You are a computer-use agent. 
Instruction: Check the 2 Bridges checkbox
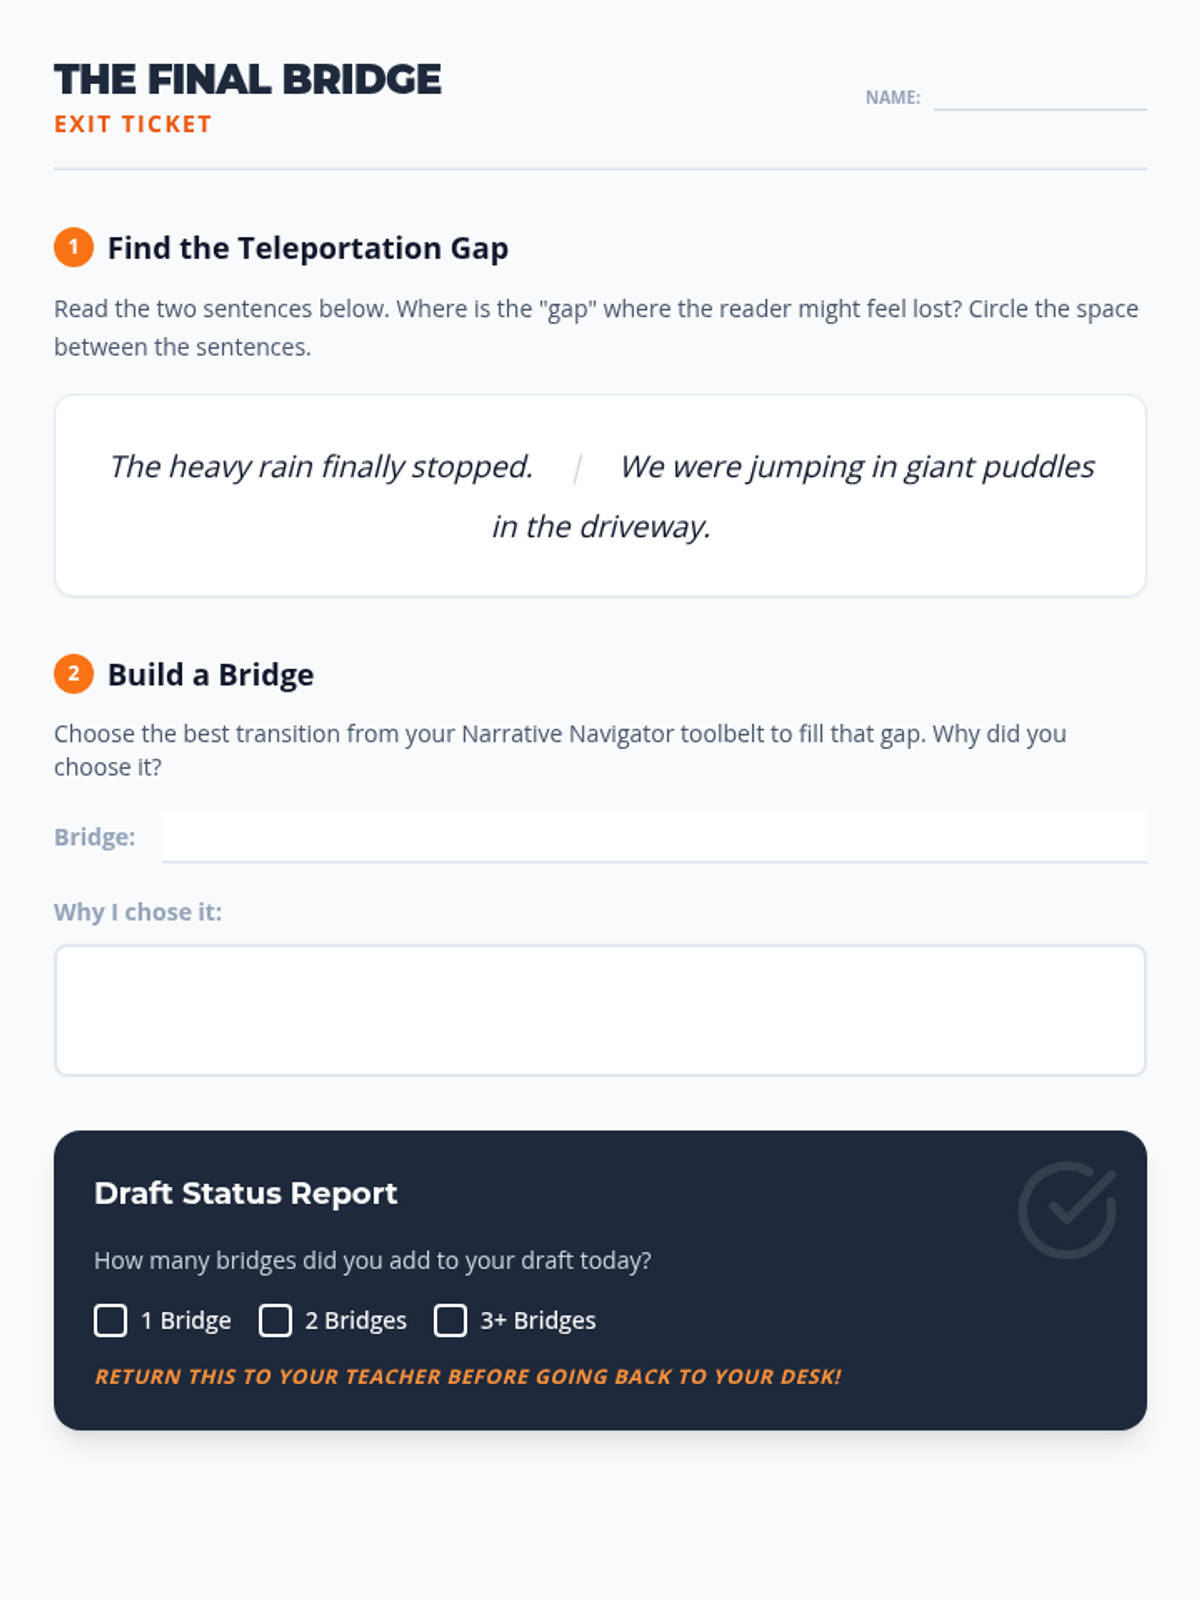coord(275,1320)
